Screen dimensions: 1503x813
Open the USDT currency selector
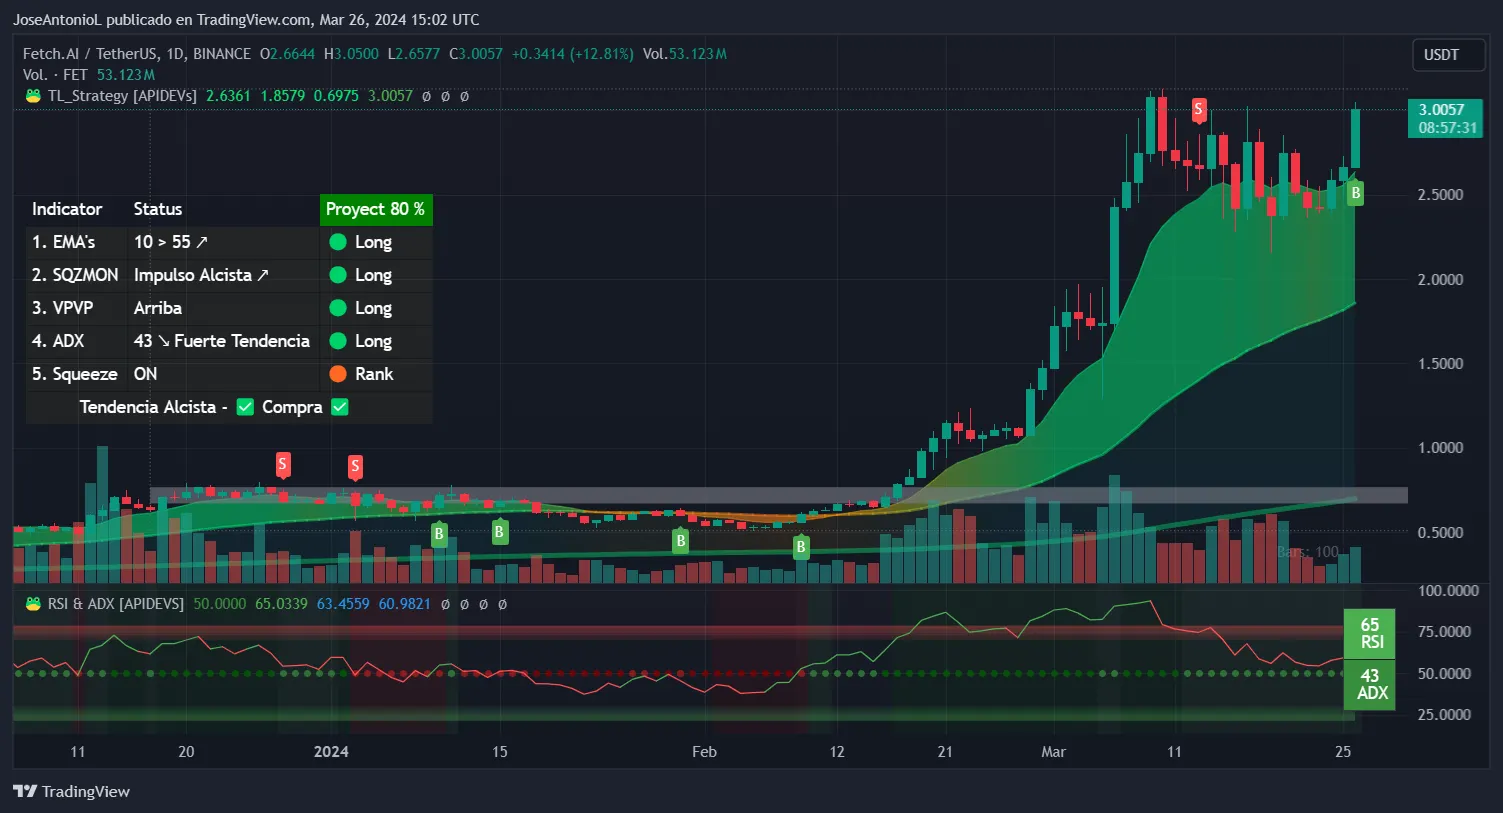point(1441,55)
